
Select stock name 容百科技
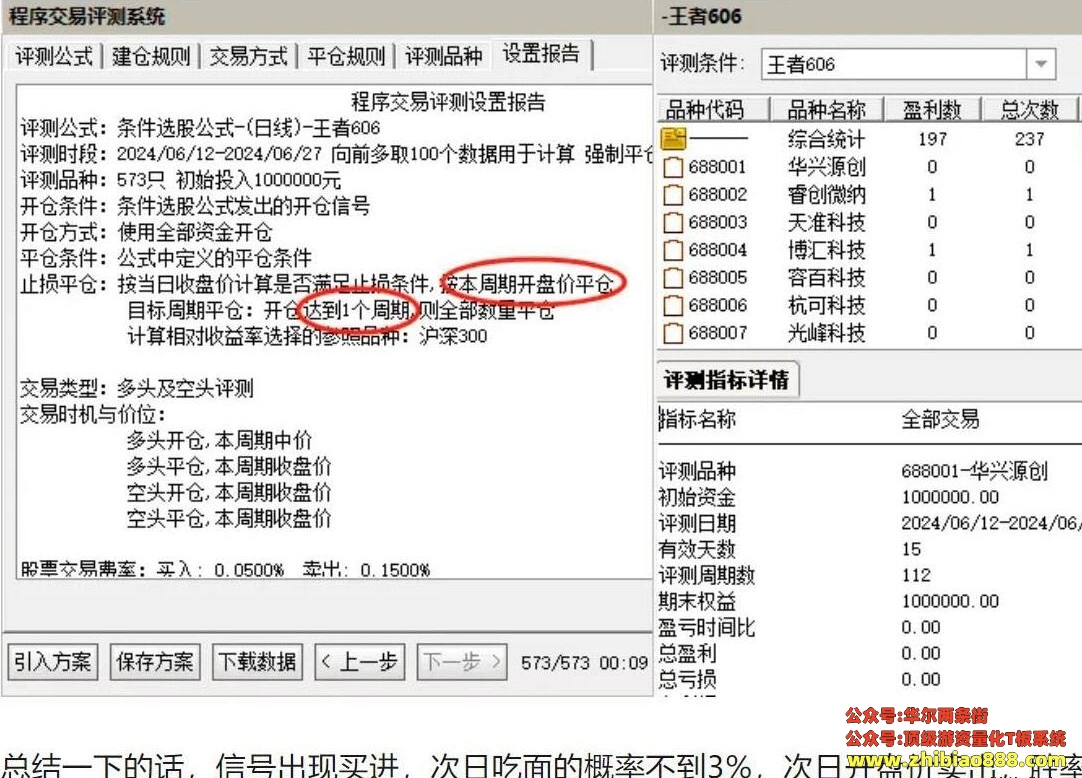[x=826, y=277]
